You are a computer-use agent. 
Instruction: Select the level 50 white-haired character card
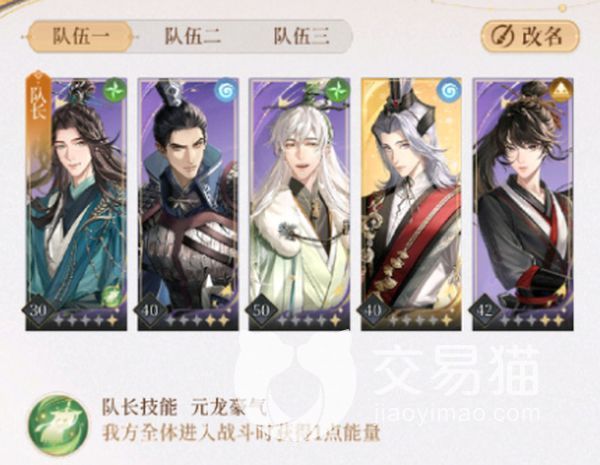click(300, 204)
